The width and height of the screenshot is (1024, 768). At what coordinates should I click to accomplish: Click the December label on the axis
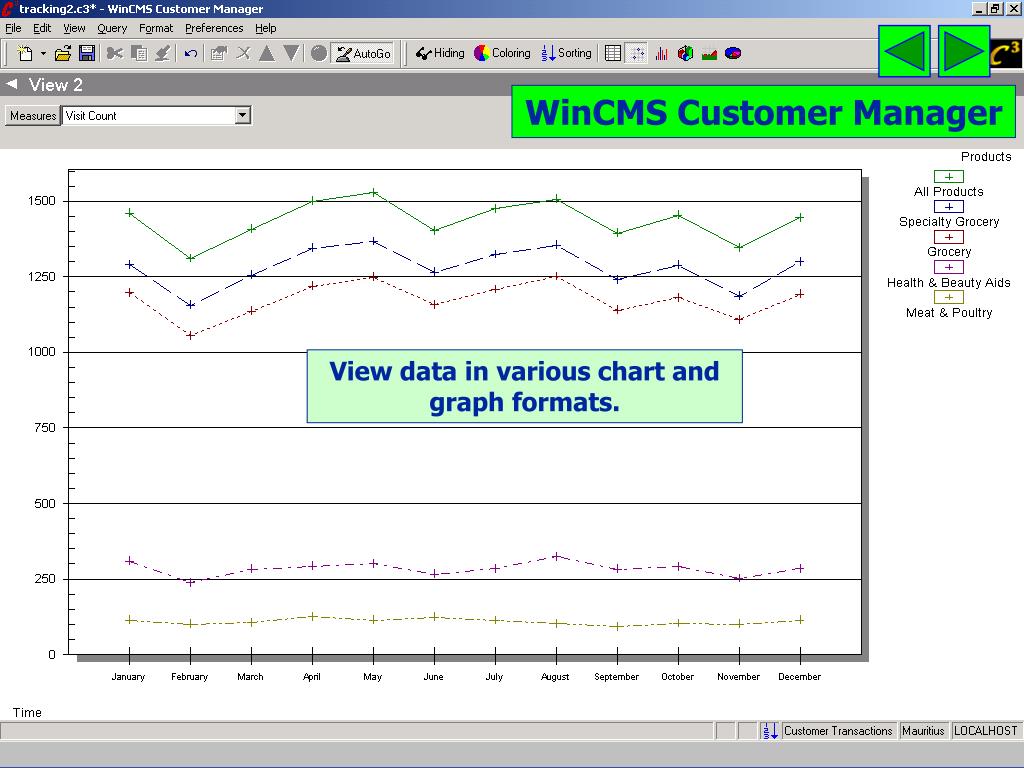tap(799, 677)
